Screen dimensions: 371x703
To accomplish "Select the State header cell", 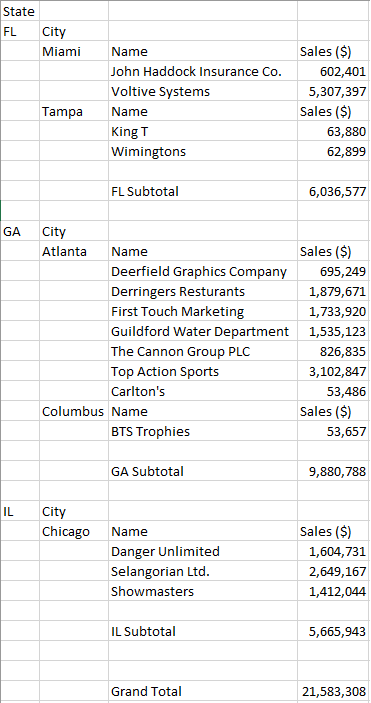I will (20, 11).
